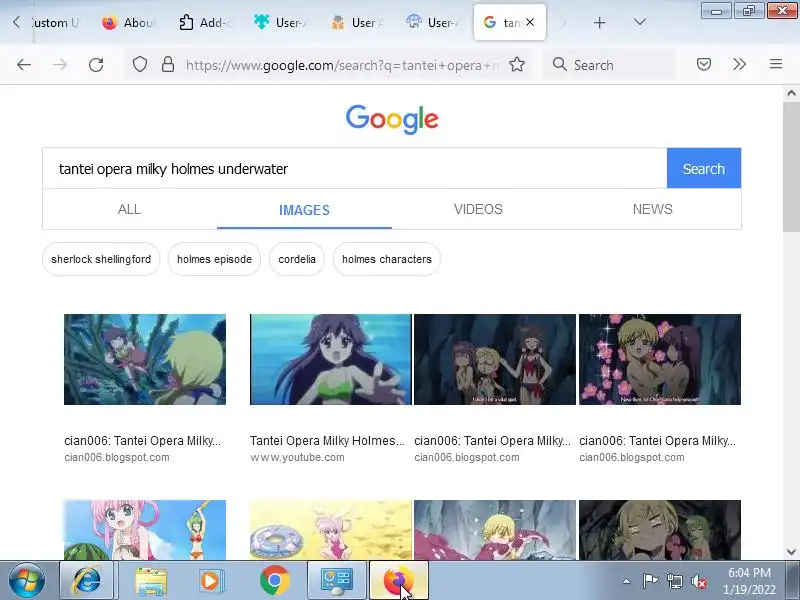Click the muted volume tray icon

tap(698, 581)
